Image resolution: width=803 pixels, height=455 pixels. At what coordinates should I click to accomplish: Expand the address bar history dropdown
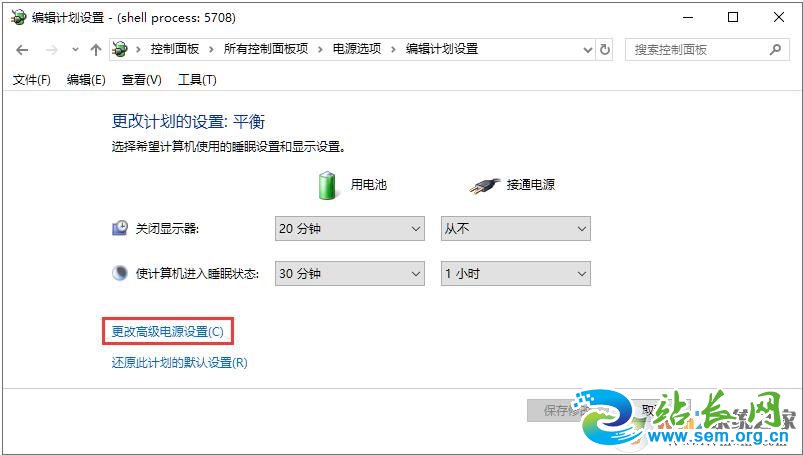pos(588,50)
